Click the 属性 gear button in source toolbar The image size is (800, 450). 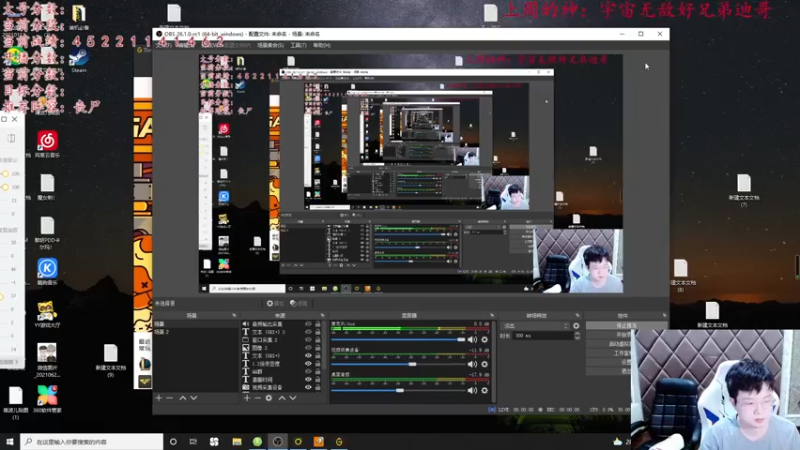tap(274, 303)
